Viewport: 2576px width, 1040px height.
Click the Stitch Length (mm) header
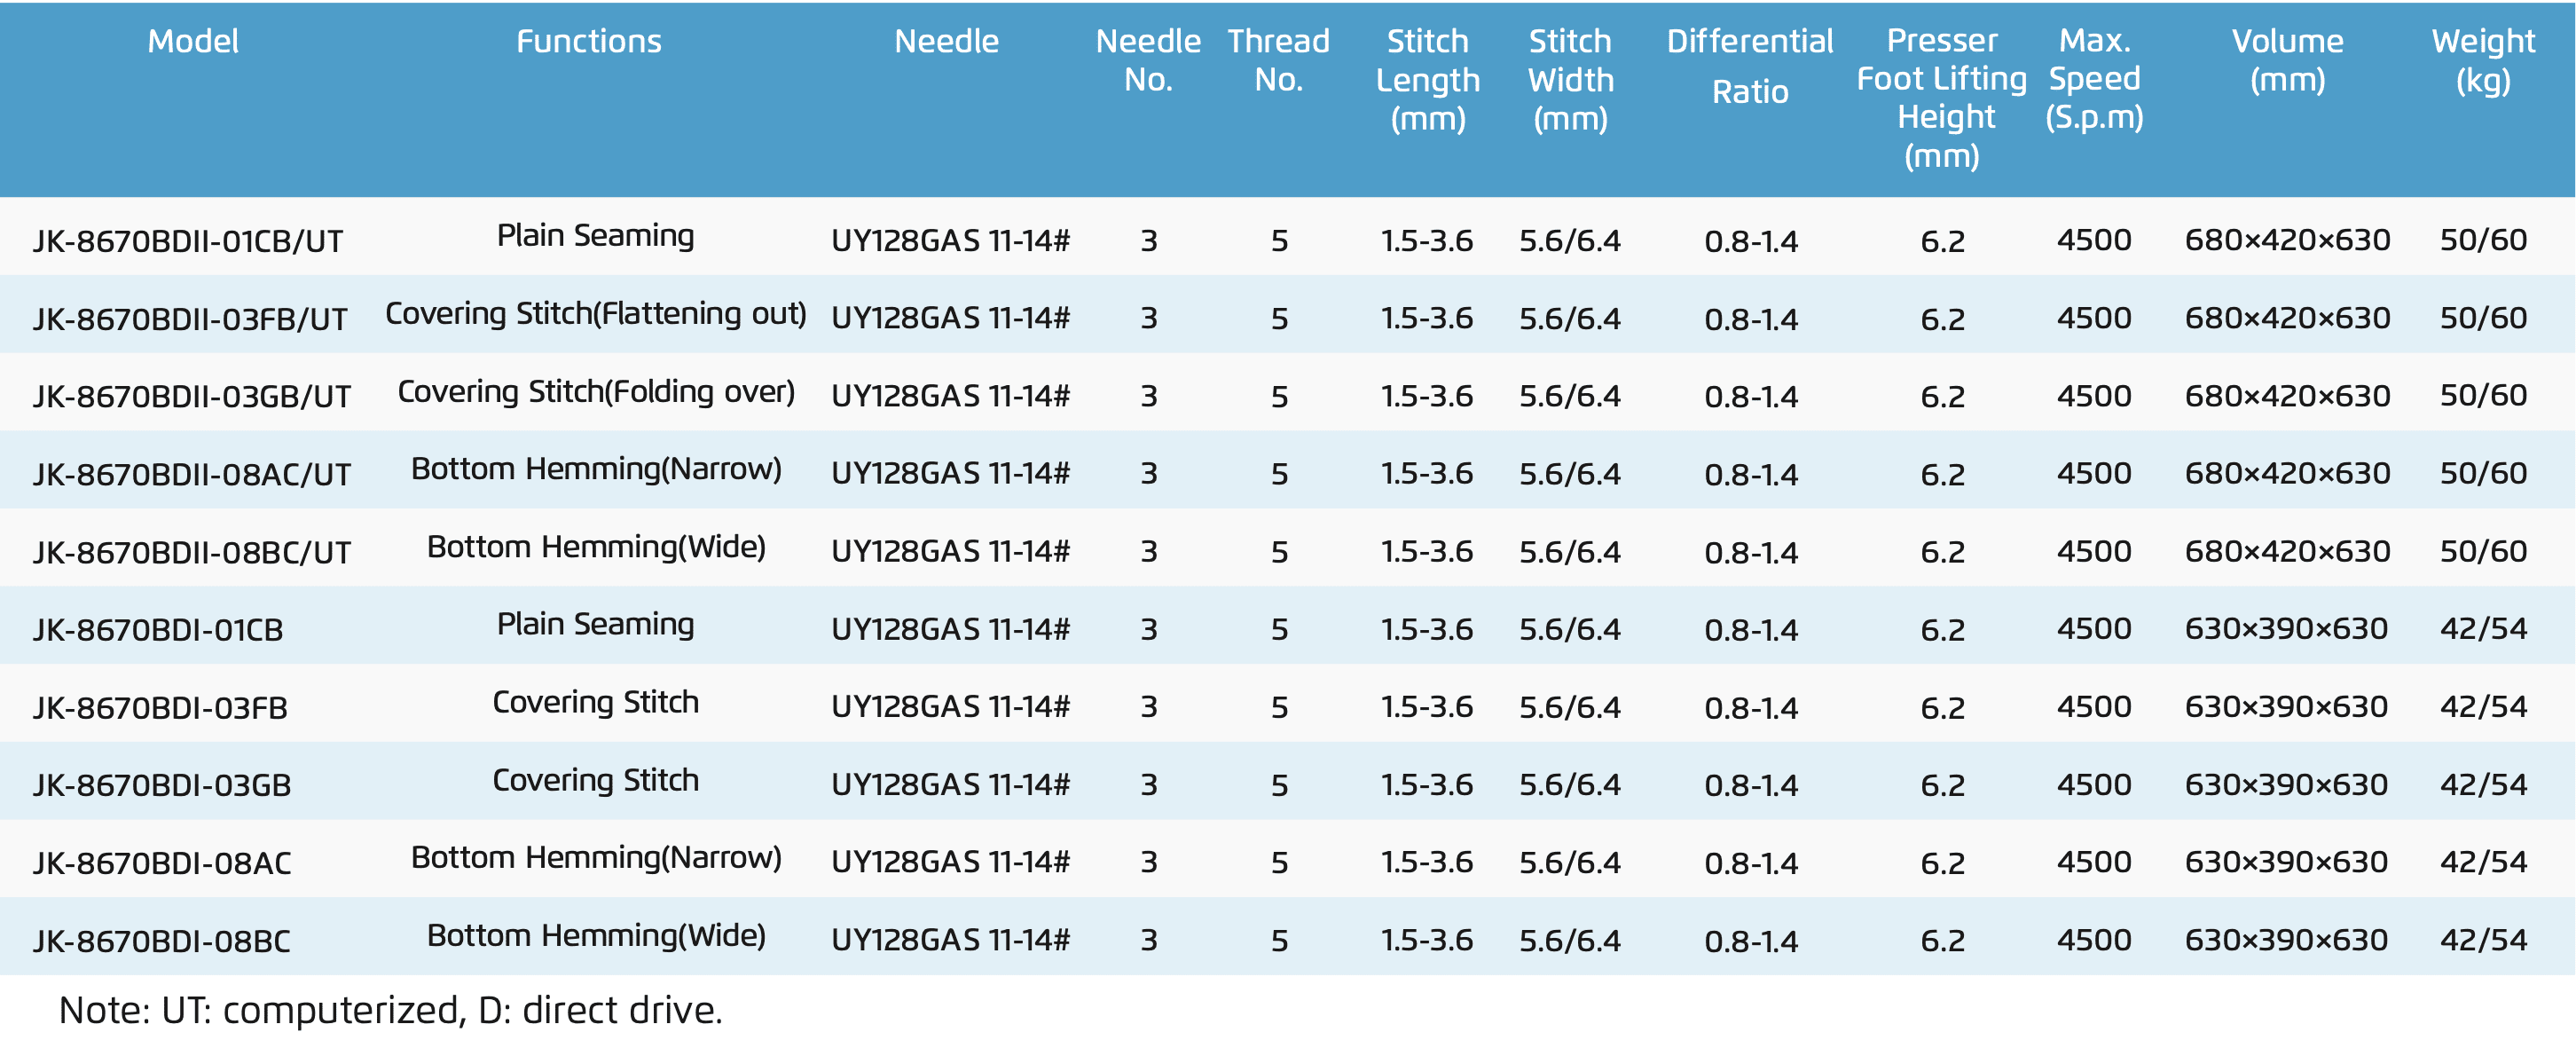(1428, 79)
